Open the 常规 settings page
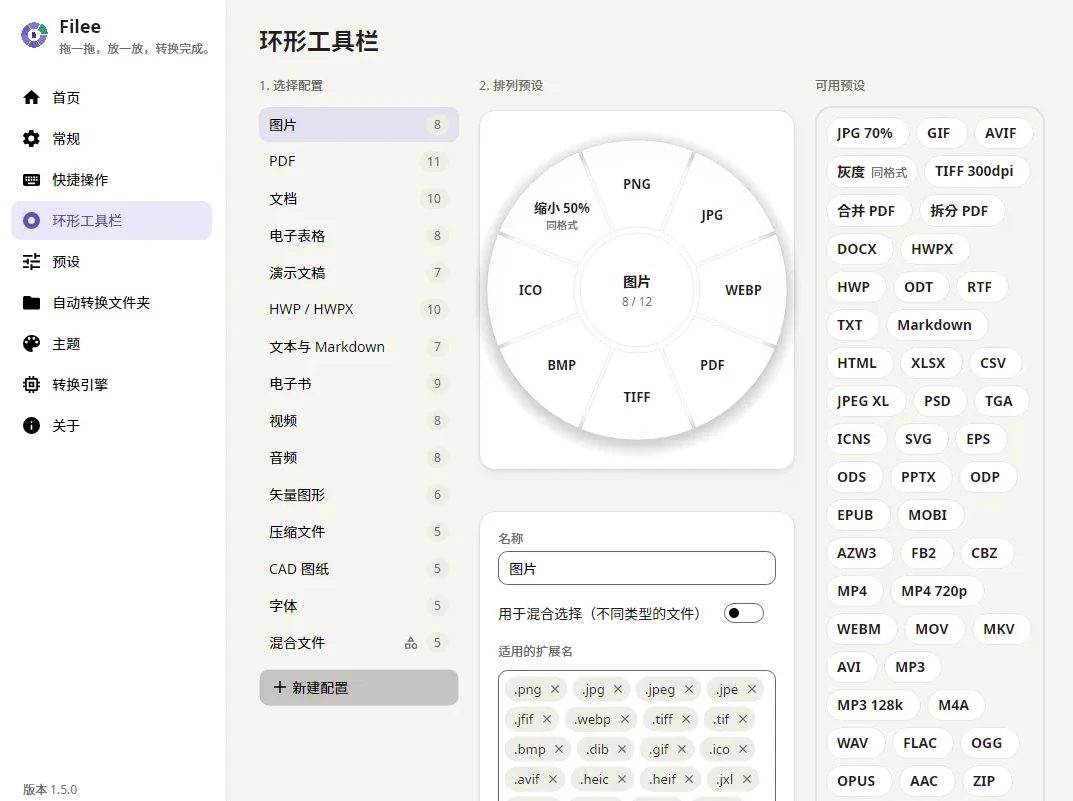This screenshot has width=1073, height=801. [112, 138]
